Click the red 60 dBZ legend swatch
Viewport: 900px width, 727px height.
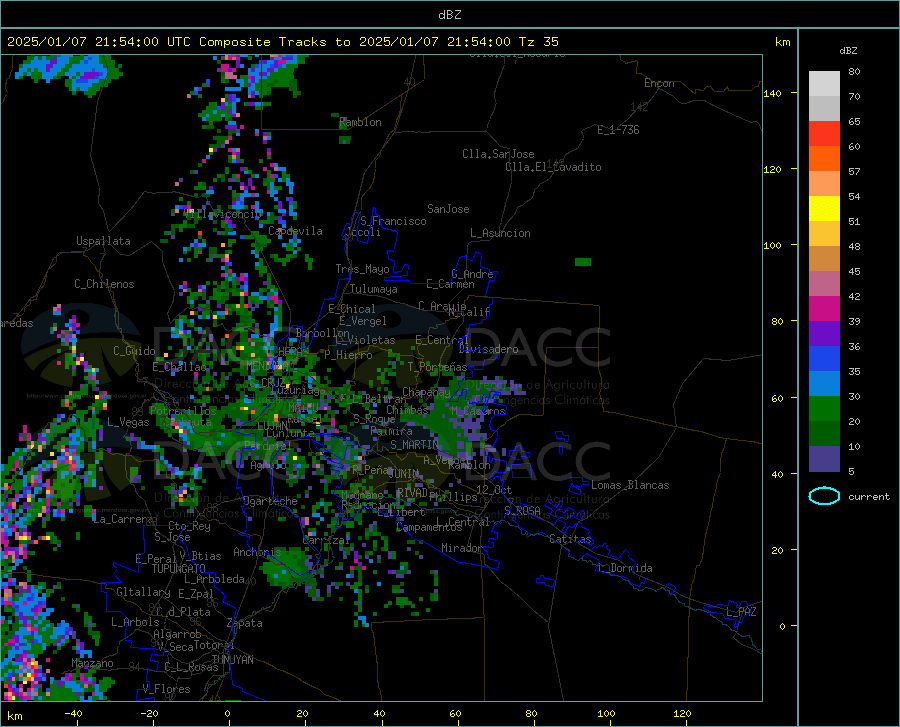824,134
